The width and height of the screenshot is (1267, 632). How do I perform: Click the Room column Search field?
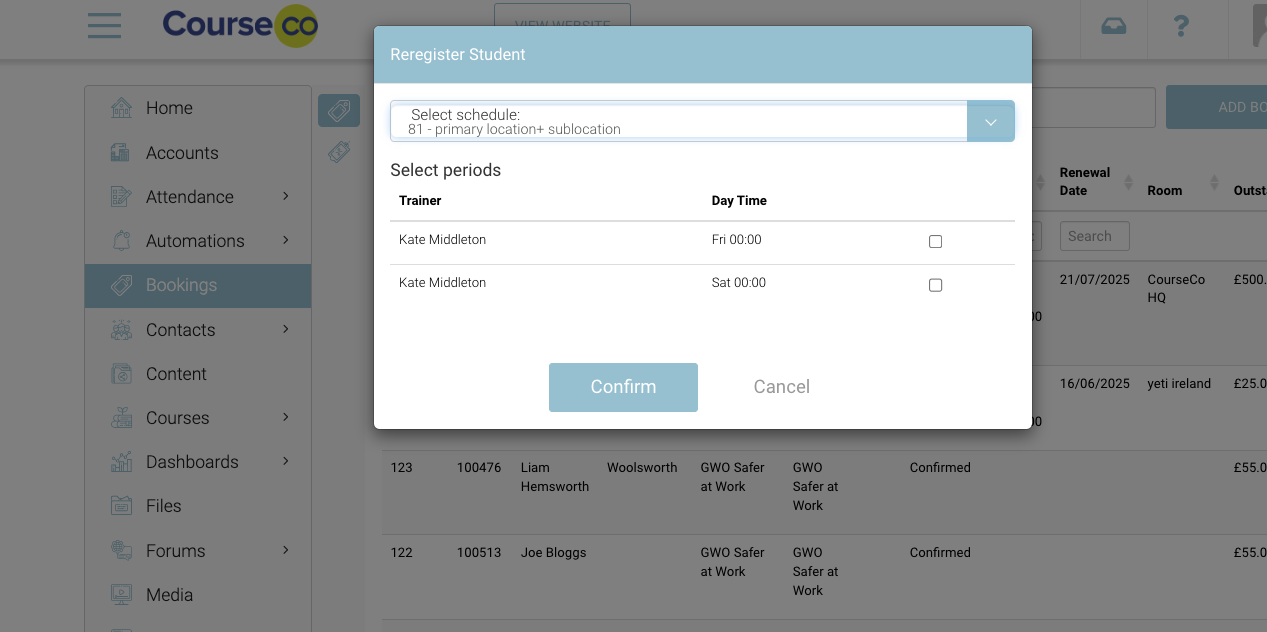pyautogui.click(x=1095, y=236)
